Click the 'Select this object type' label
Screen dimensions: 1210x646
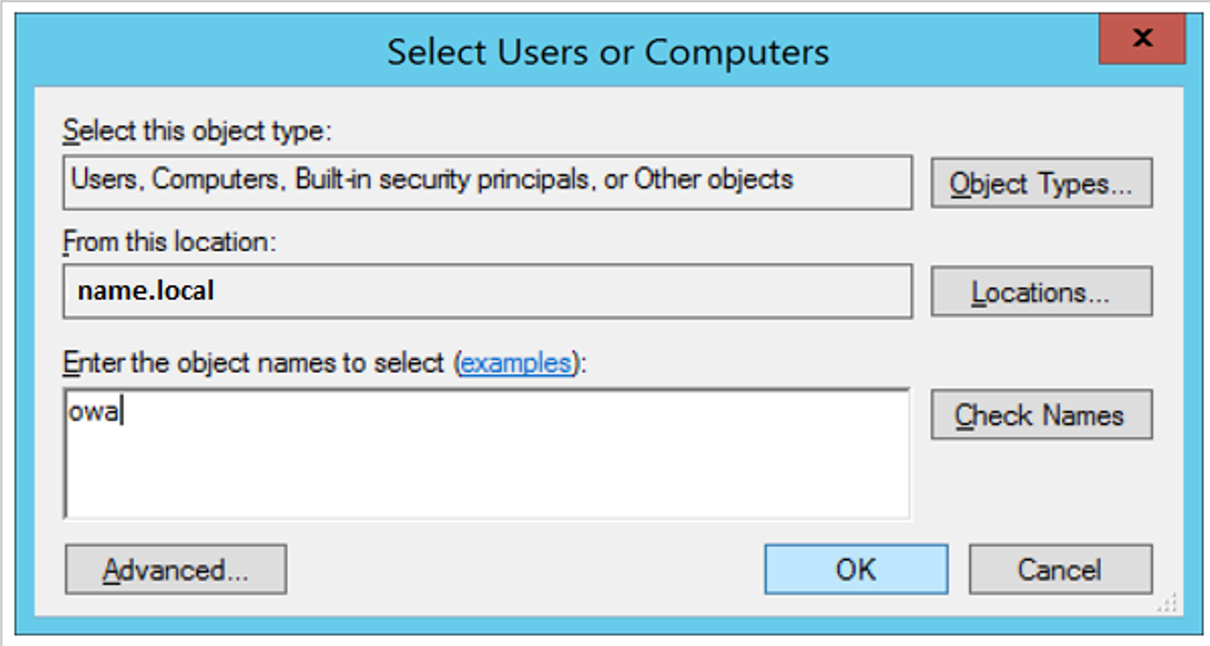(197, 131)
